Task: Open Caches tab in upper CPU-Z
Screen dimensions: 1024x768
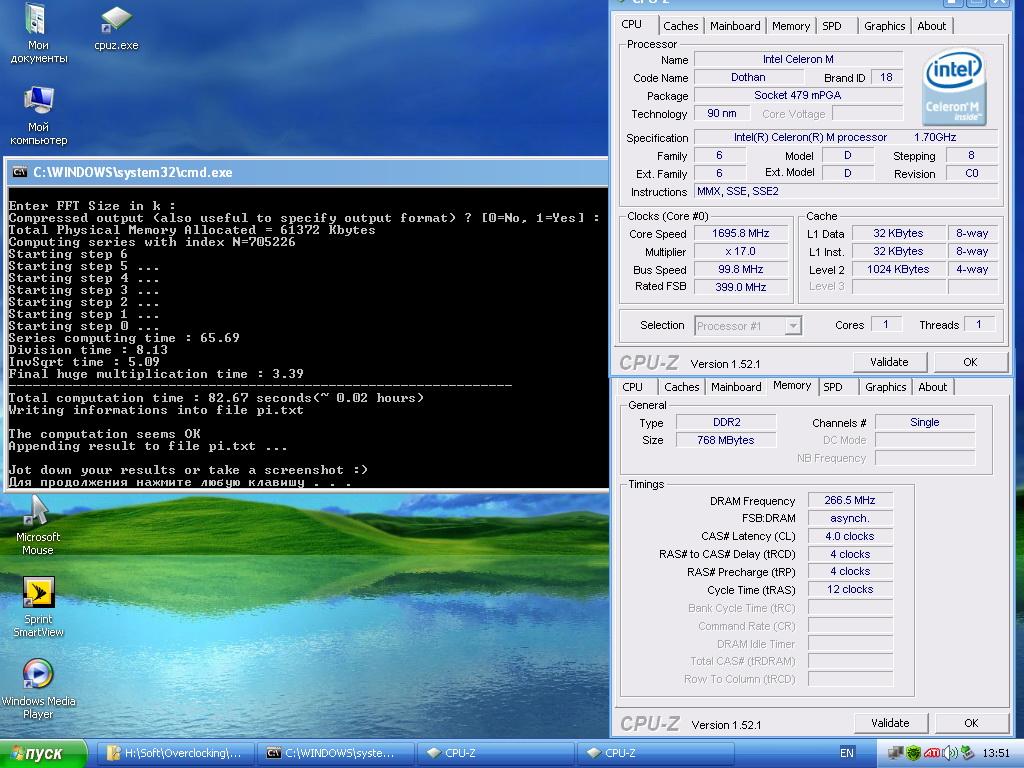Action: pos(680,26)
